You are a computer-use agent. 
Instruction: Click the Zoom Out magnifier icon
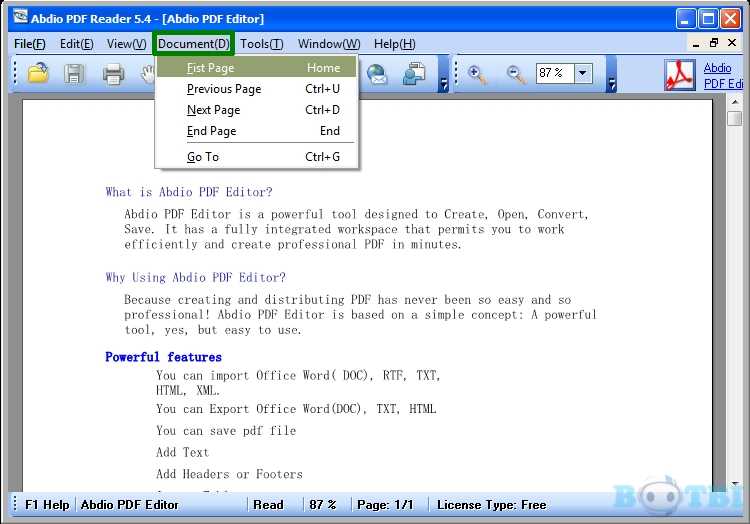pyautogui.click(x=516, y=73)
